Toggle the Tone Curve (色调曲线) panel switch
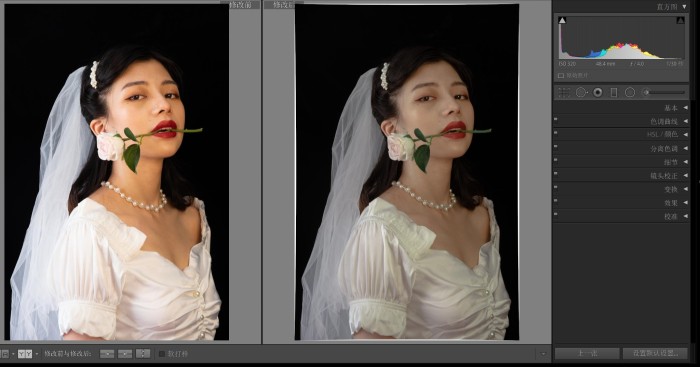The height and width of the screenshot is (367, 700). (556, 119)
